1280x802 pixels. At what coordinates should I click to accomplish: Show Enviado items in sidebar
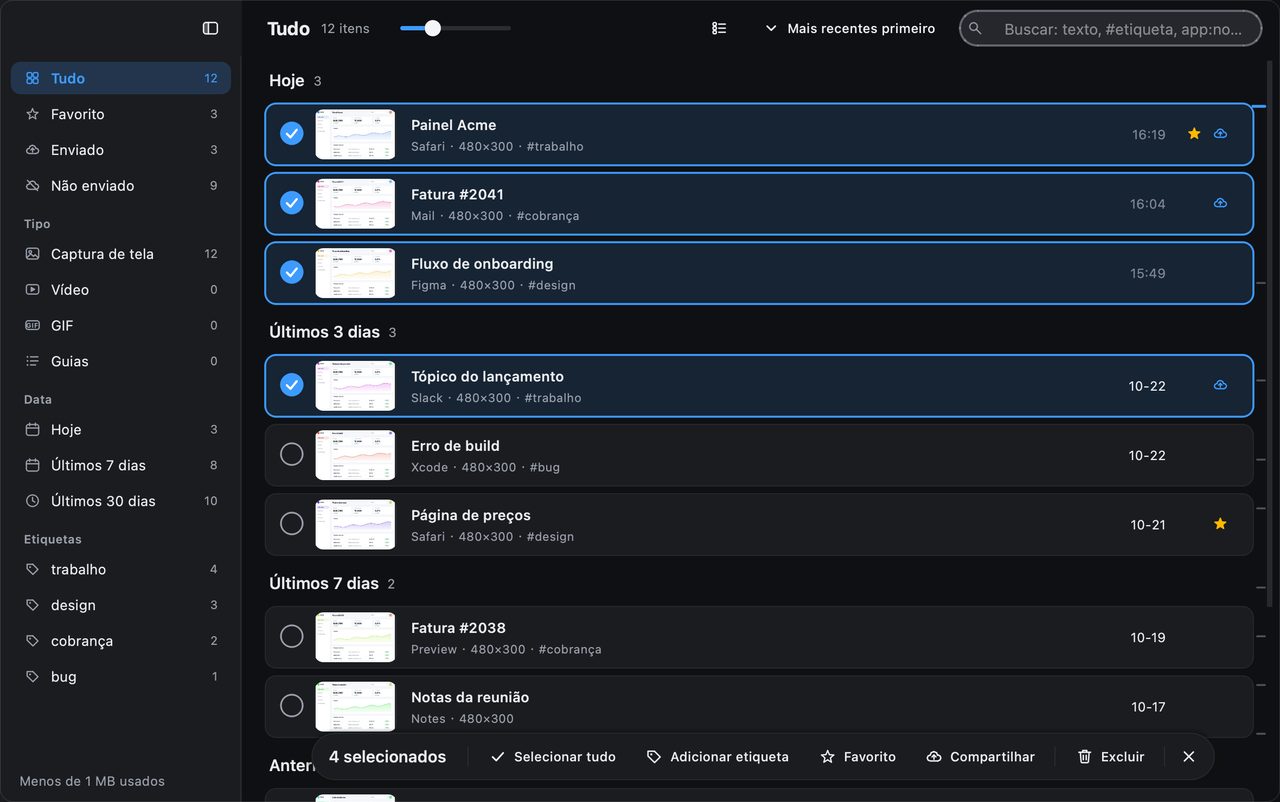[121, 150]
